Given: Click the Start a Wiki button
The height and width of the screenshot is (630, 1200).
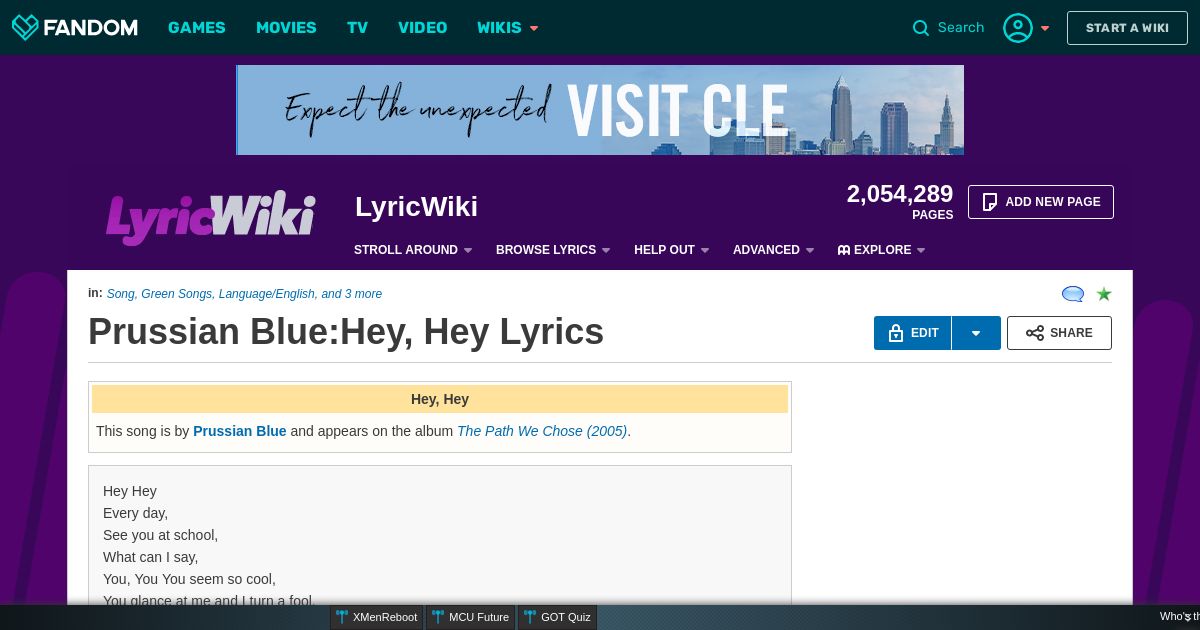Looking at the screenshot, I should pos(1127,28).
